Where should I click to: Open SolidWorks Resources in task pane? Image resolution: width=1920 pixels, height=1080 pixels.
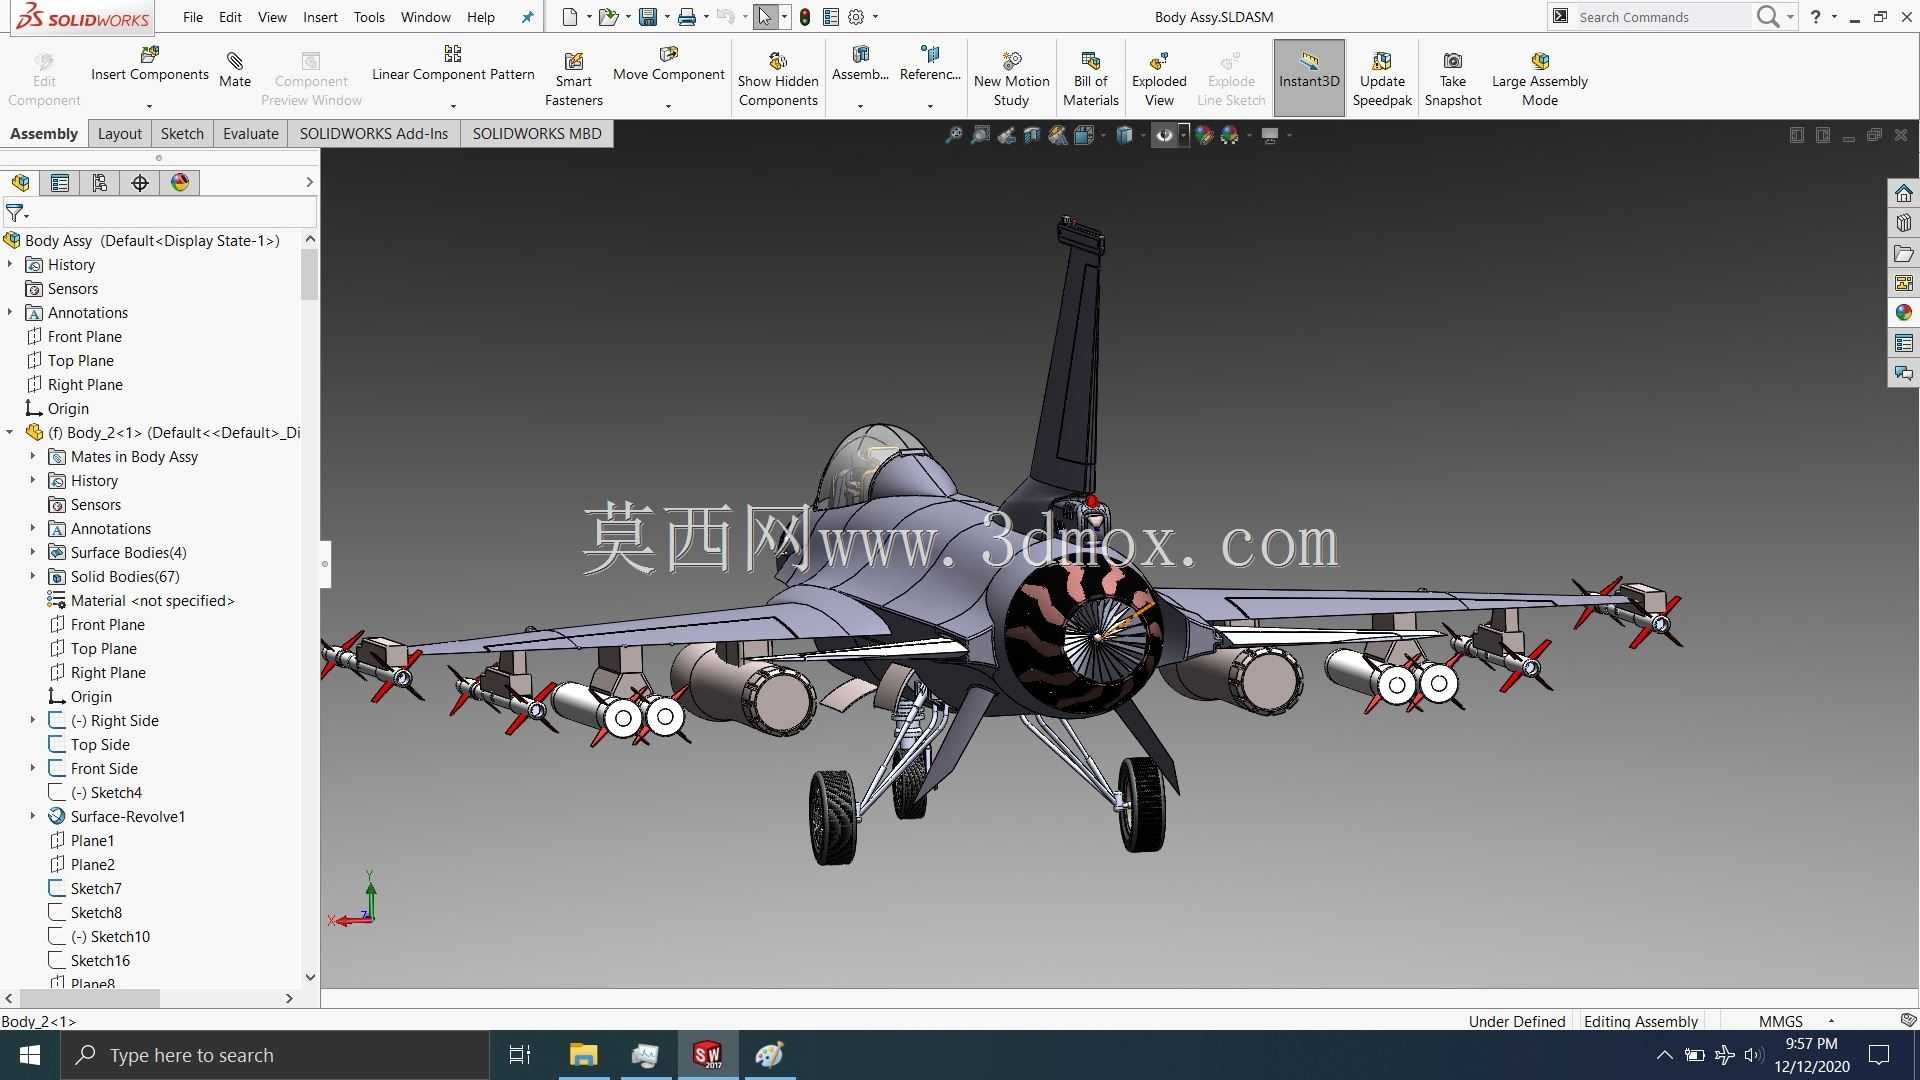pos(1903,193)
